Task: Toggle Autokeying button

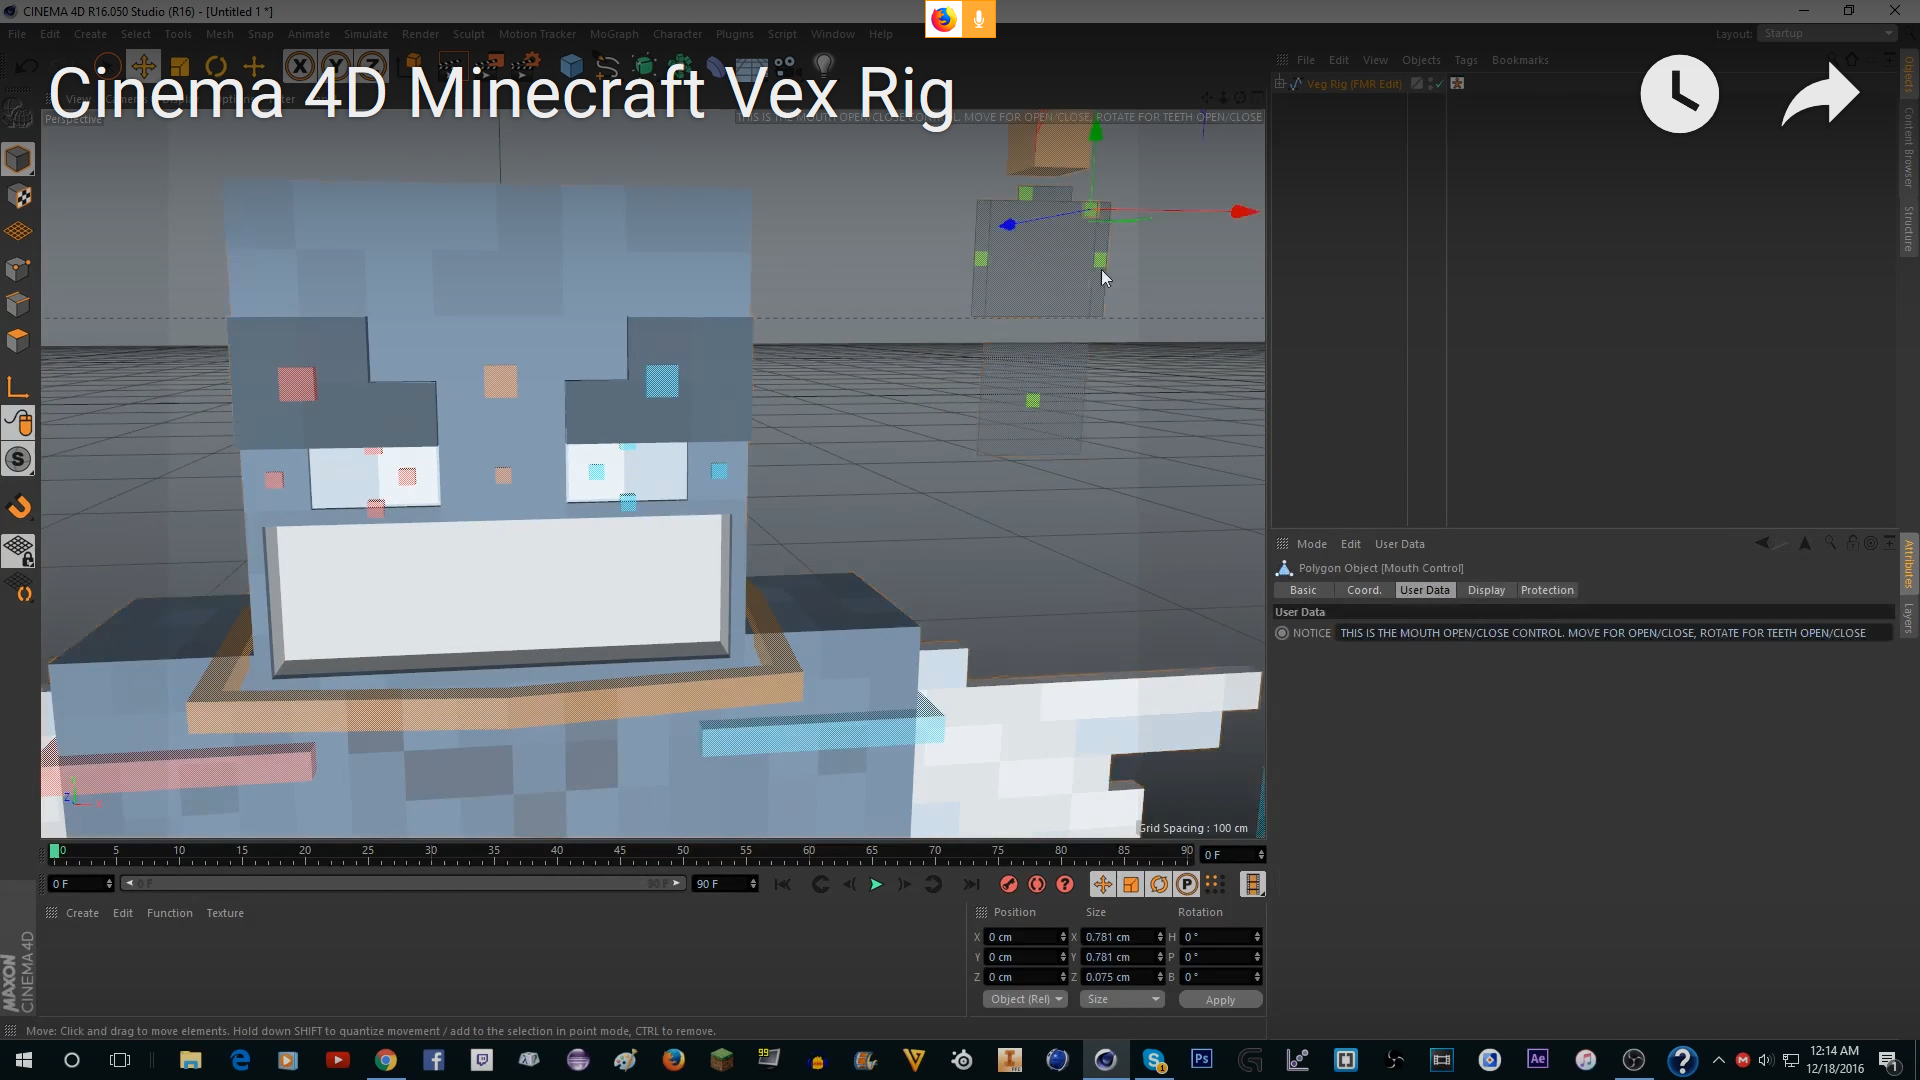Action: tap(1037, 884)
